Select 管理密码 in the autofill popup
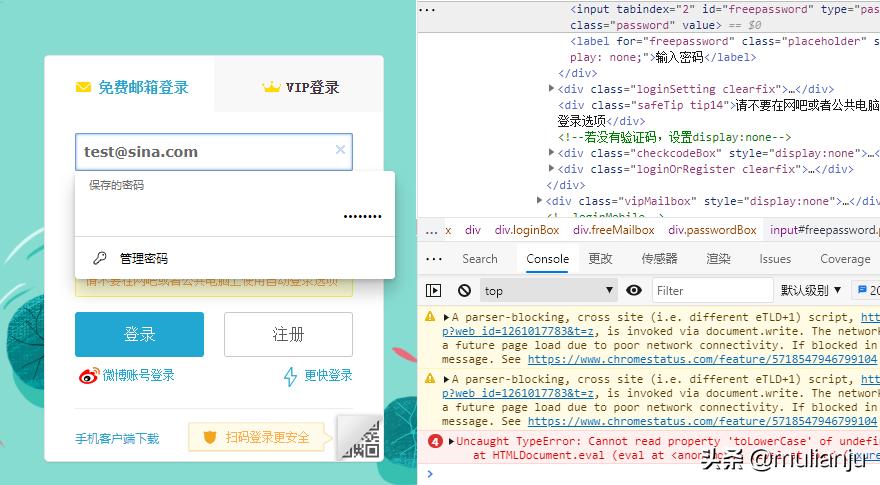Screen dimensions: 880x485 235,258
